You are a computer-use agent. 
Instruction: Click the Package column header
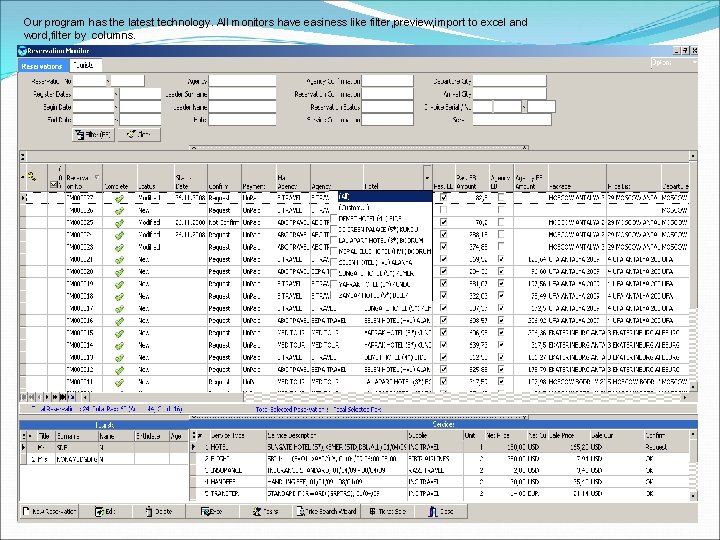point(577,178)
